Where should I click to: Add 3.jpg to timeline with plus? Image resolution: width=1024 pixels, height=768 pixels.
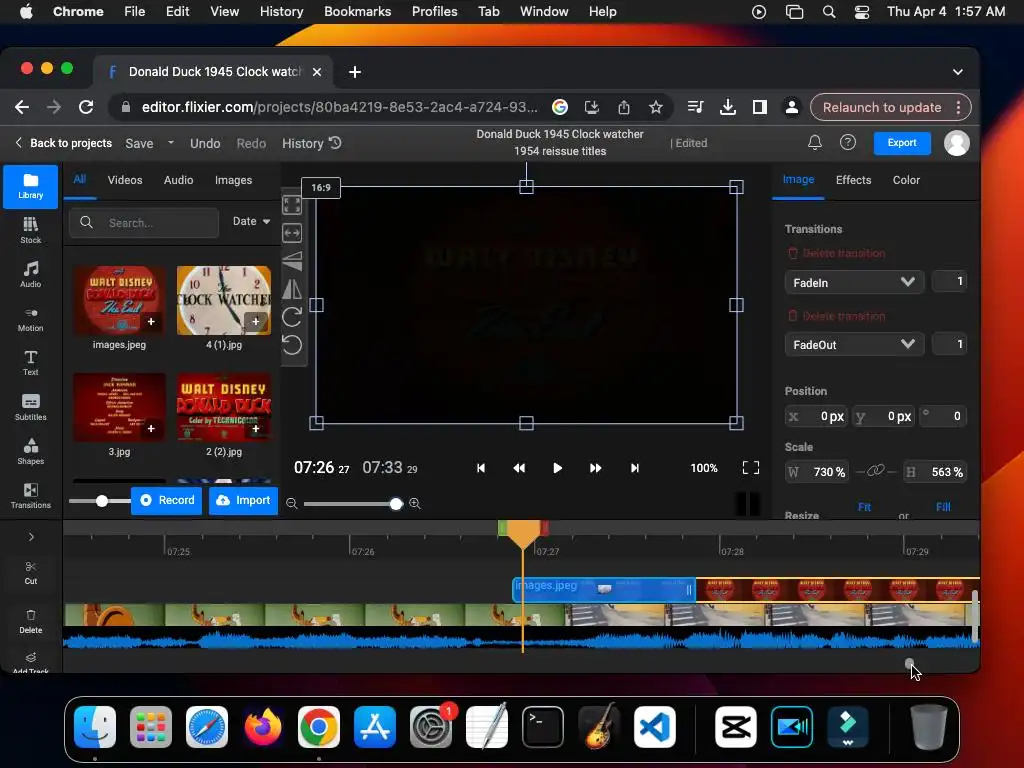151,428
